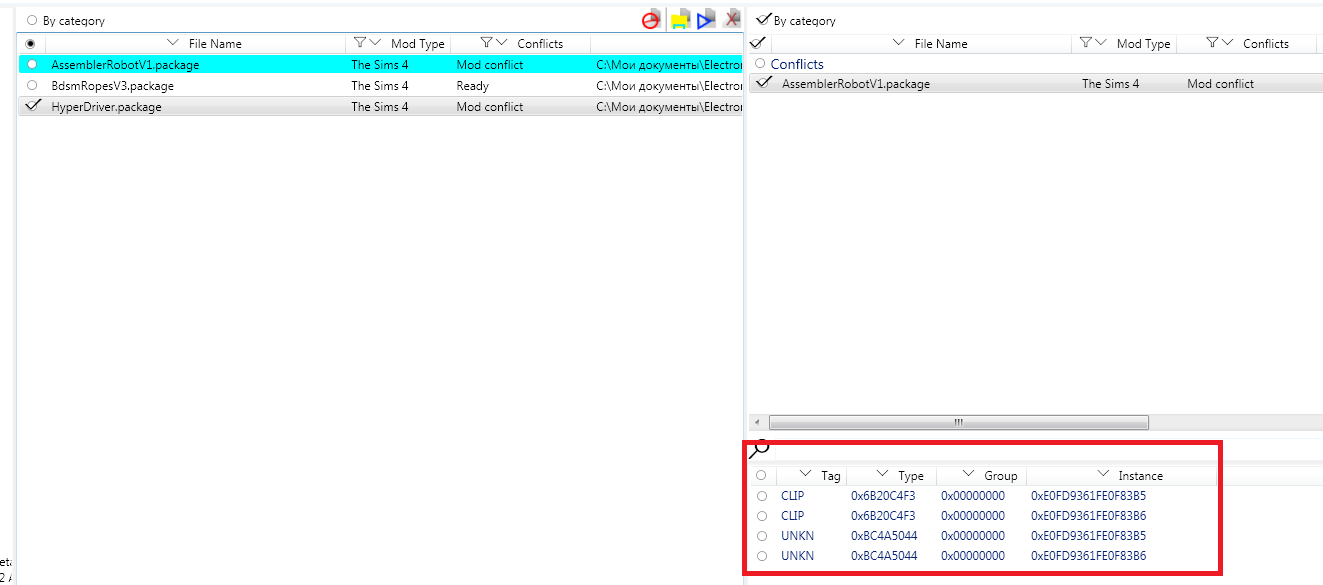The image size is (1323, 585).
Task: Click group 0x00000000 in UNKN row ending 83B6
Action: [x=973, y=556]
